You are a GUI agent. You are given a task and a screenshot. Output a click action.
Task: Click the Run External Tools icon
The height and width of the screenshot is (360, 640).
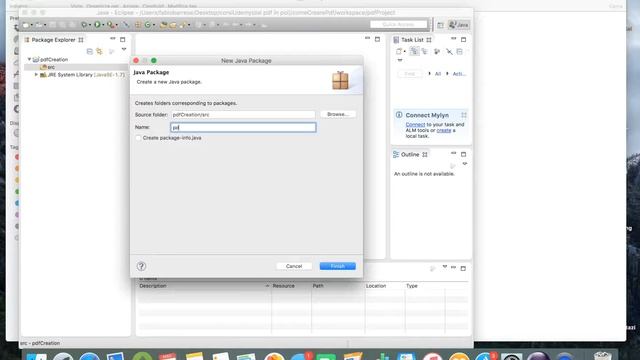(x=110, y=24)
